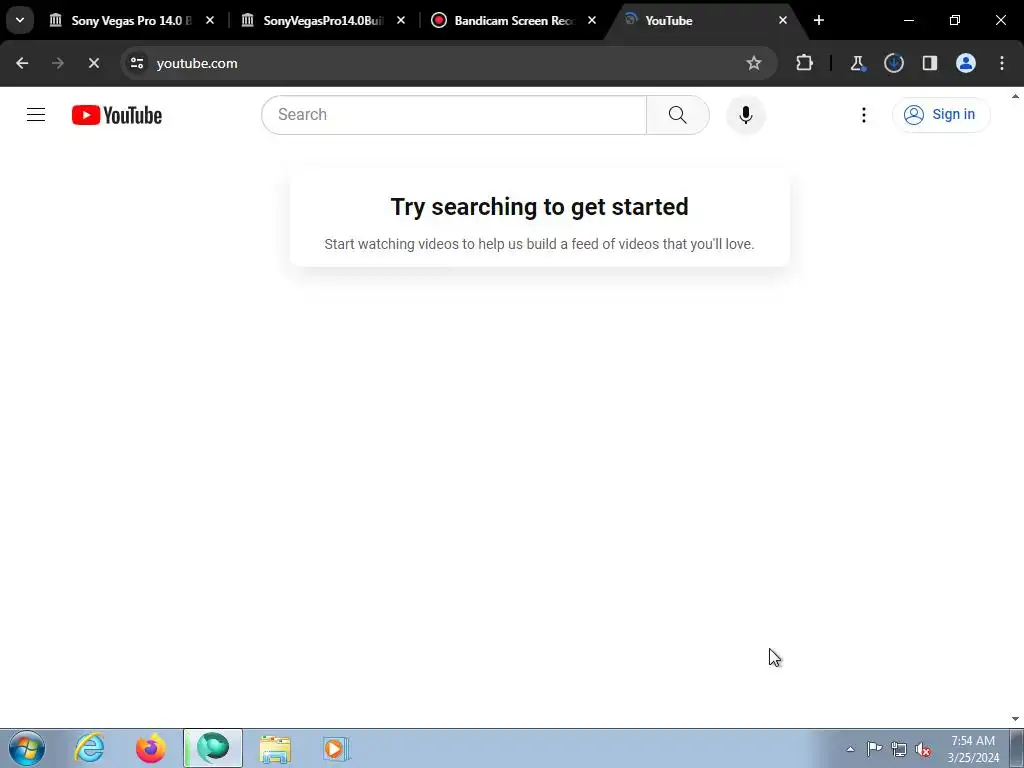This screenshot has width=1024, height=768.
Task: Open YouTube settings three-dot menu
Action: 863,115
